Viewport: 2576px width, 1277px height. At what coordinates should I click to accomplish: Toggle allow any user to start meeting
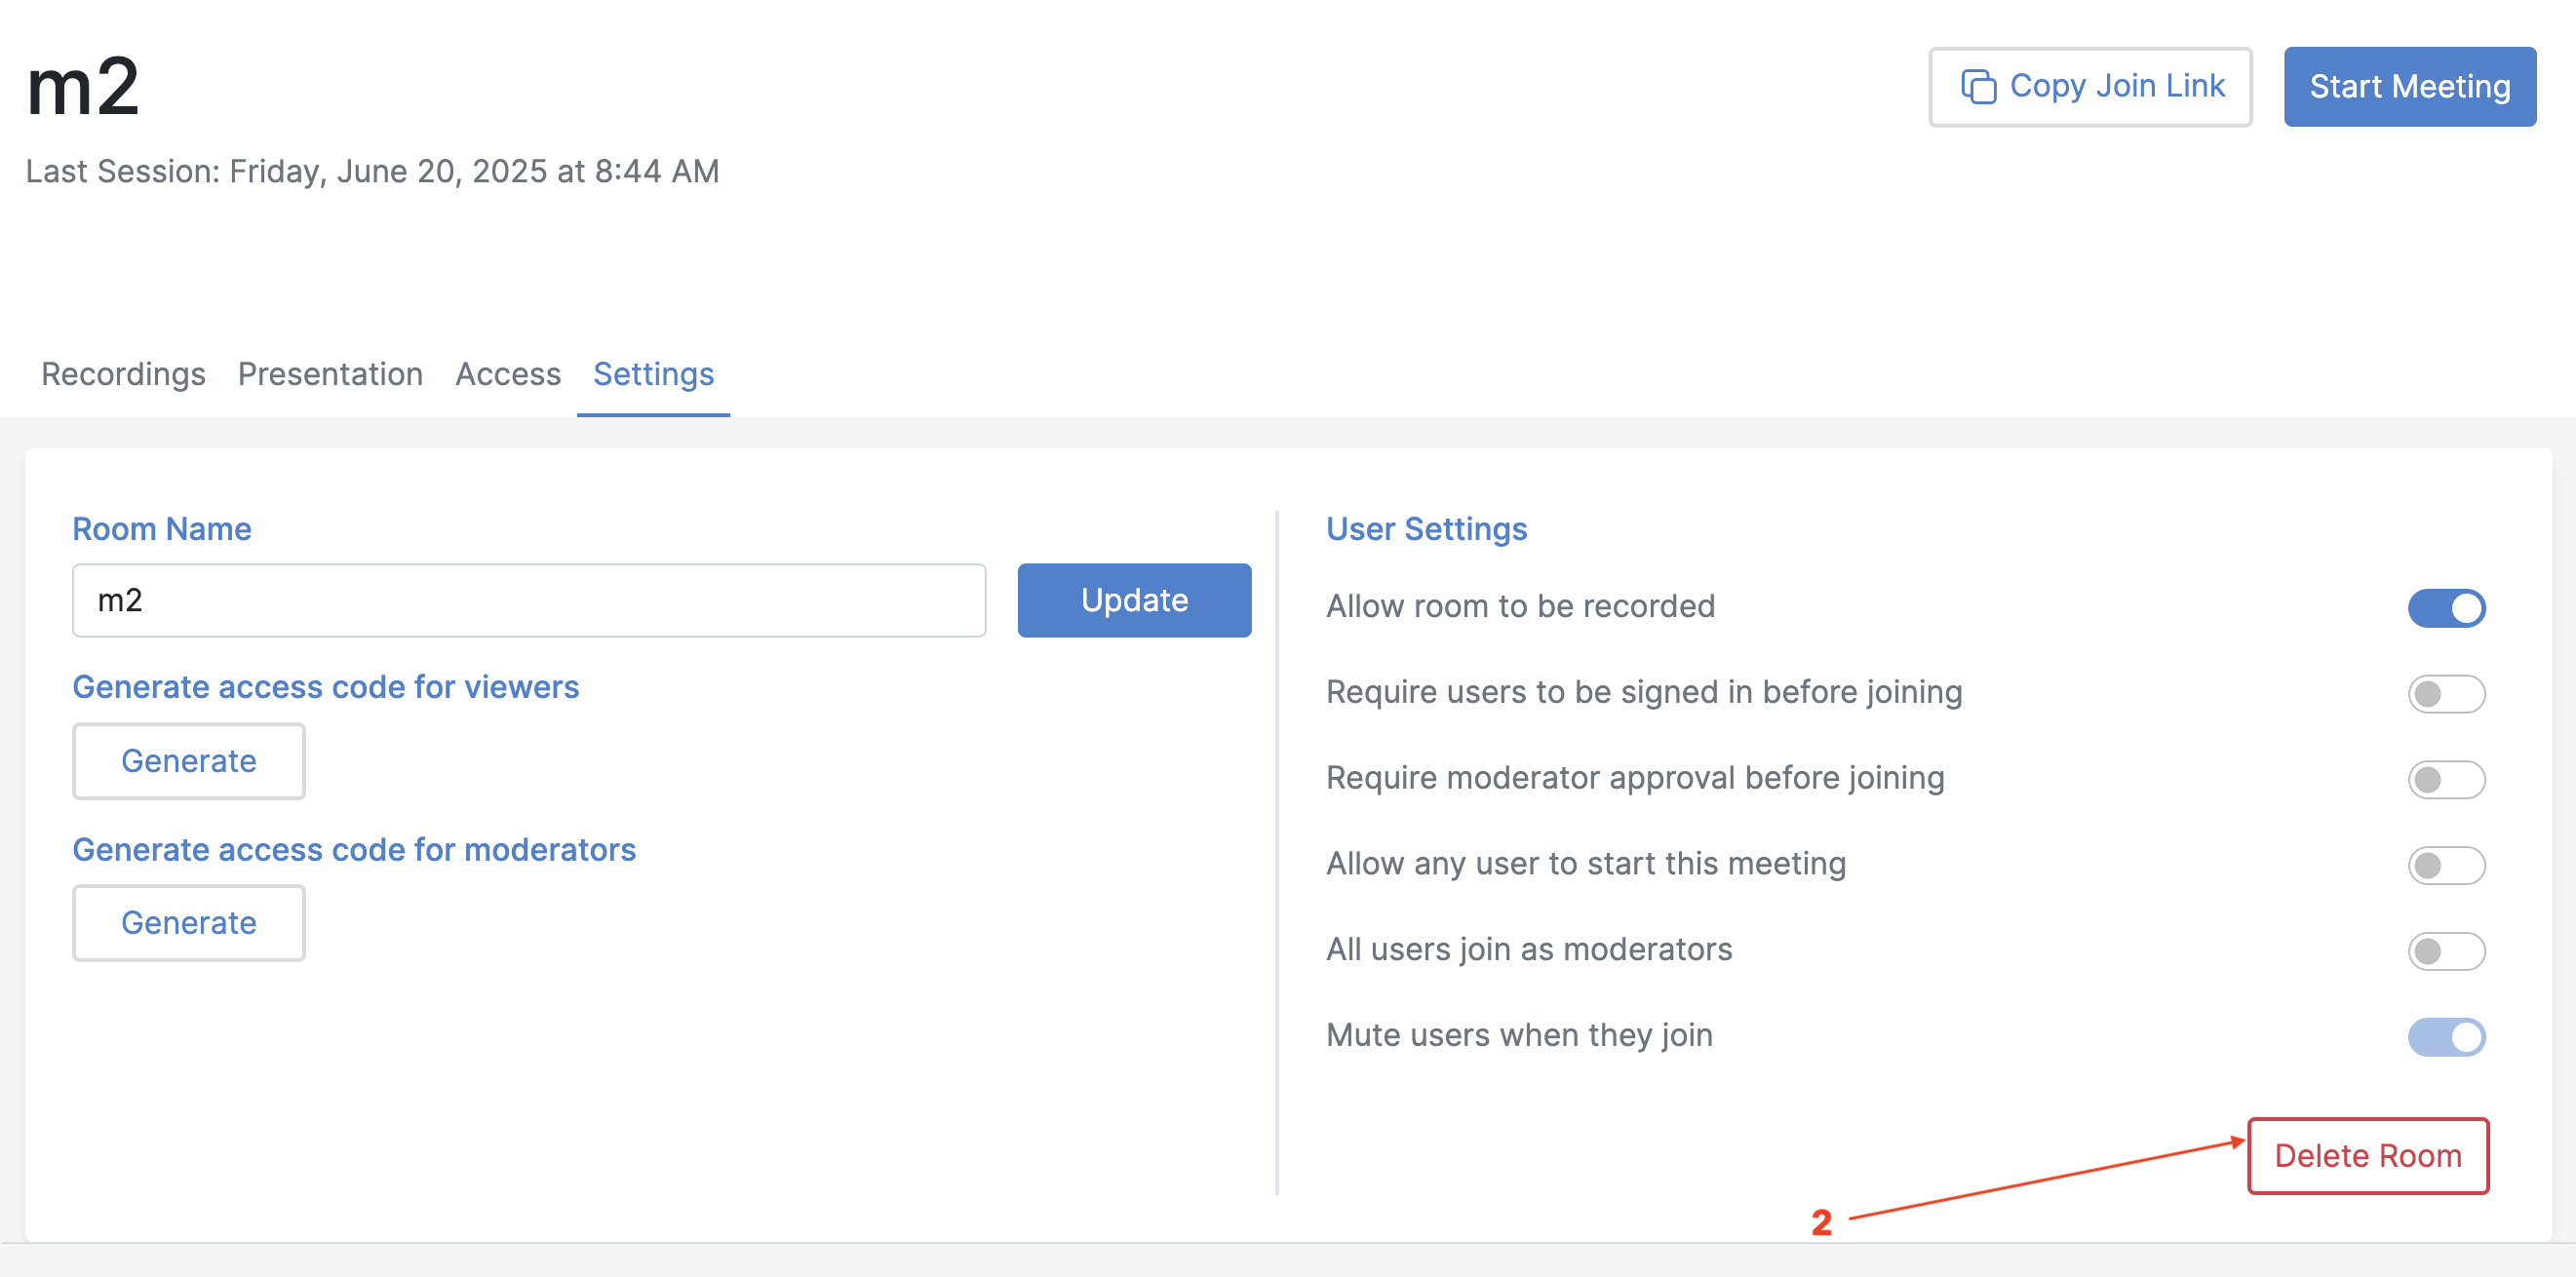point(2445,865)
